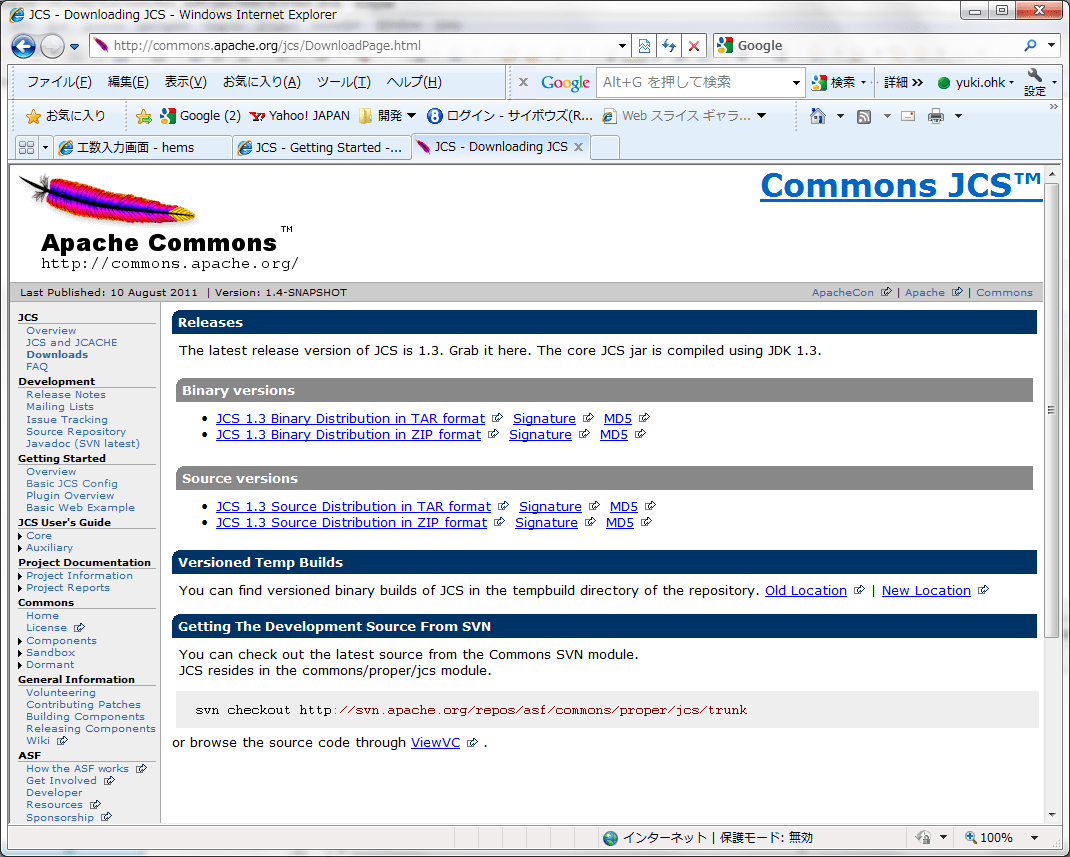This screenshot has height=857, width=1070.
Task: Click inside the address bar URL field
Action: pos(350,45)
